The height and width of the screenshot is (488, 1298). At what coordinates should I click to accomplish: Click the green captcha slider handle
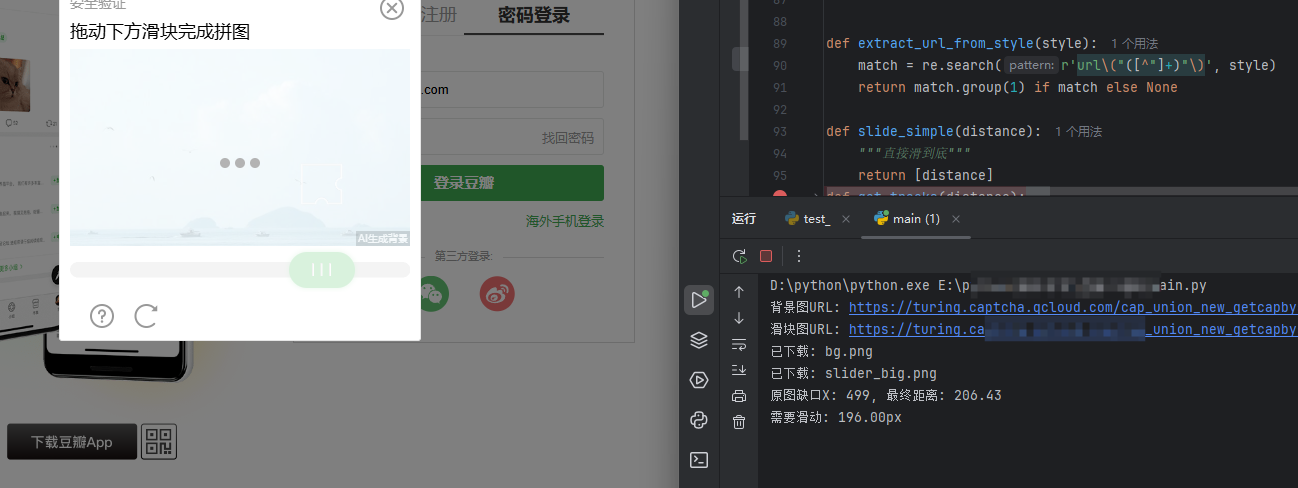tap(322, 270)
